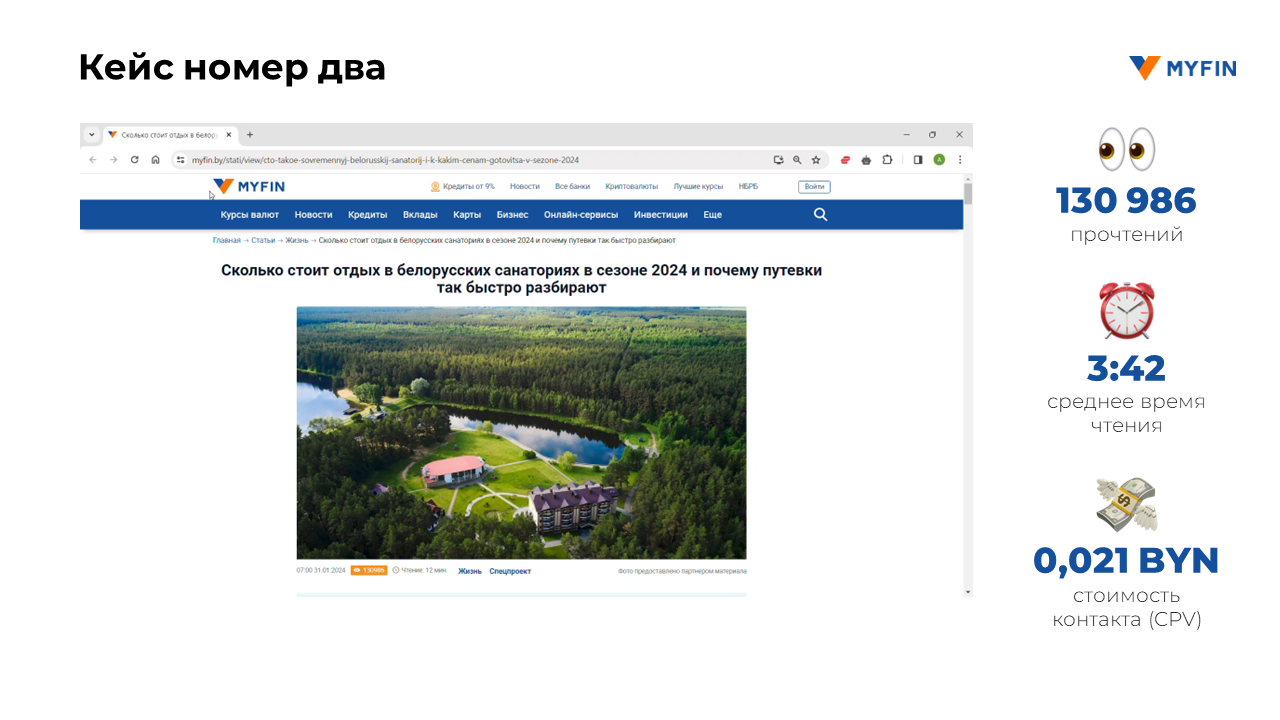Screen dimensions: 1280x720
Task: Reload the page with the refresh icon
Action: [134, 160]
